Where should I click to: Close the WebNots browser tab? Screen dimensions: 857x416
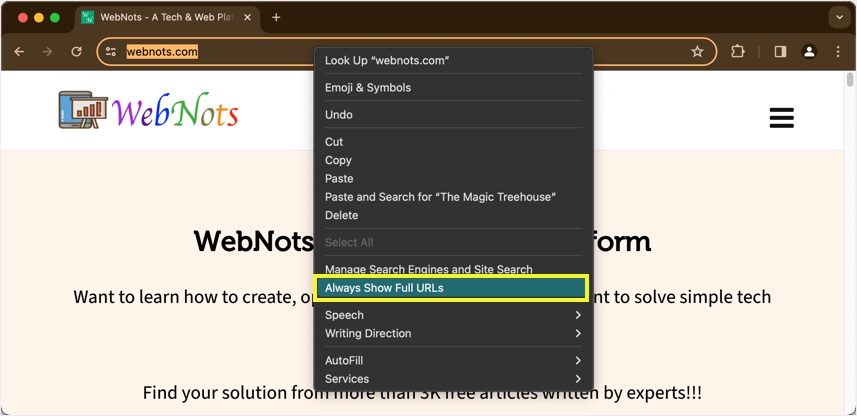(248, 17)
